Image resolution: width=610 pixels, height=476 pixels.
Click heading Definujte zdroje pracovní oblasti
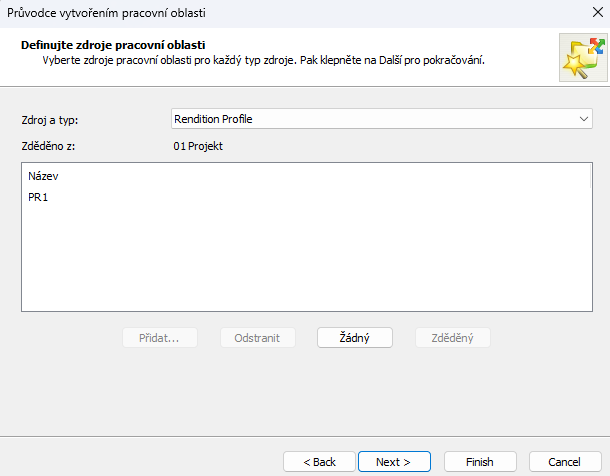click(113, 46)
